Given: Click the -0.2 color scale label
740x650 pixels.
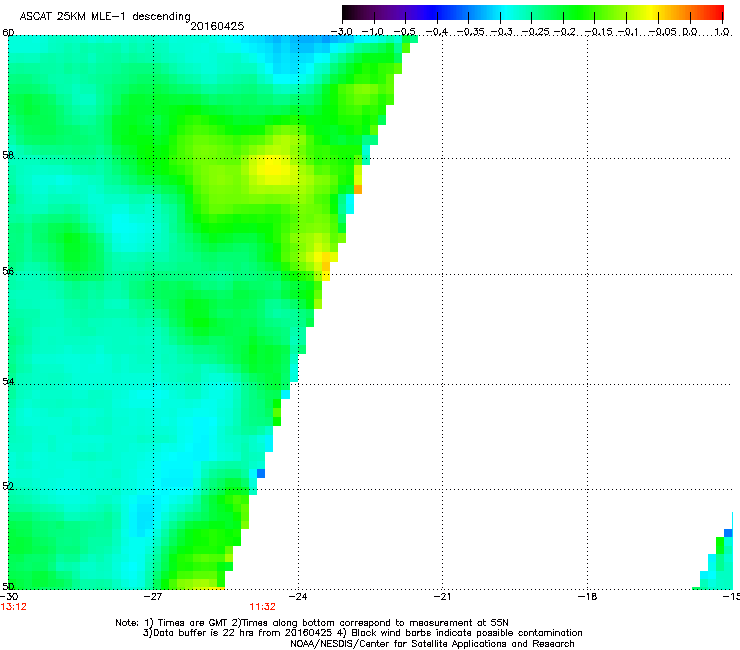Looking at the screenshot, I should tap(564, 32).
